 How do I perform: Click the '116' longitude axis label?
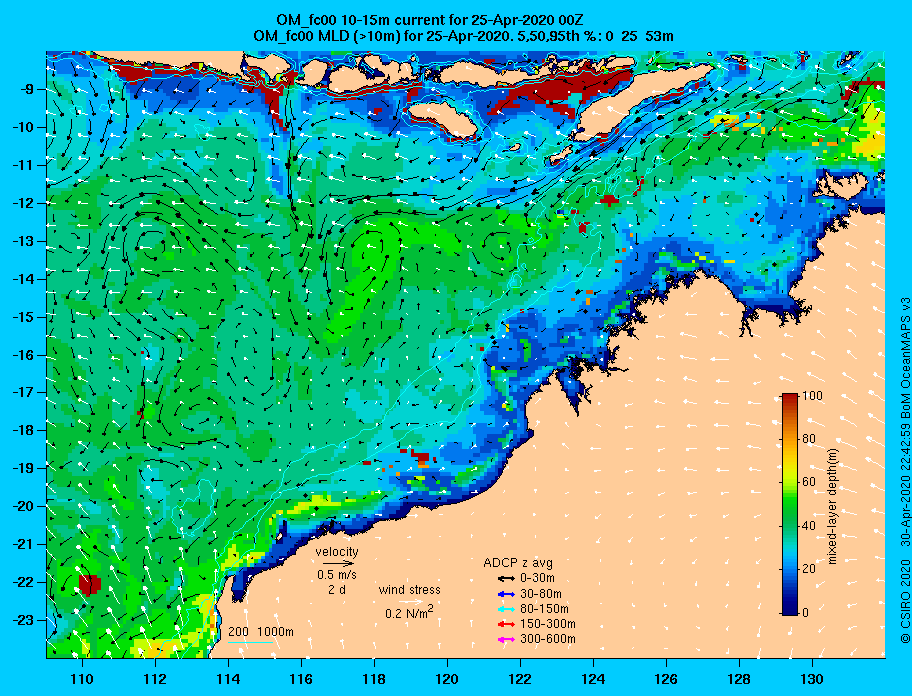301,679
